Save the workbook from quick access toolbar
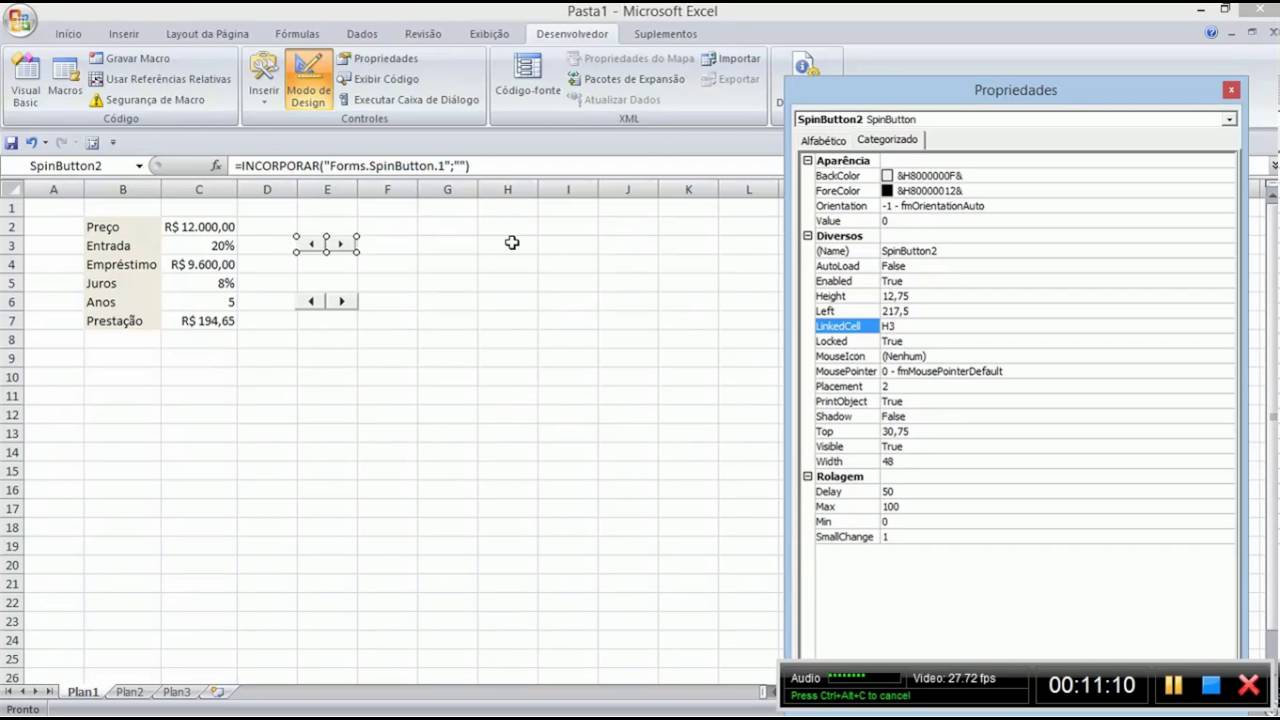The image size is (1280, 720). [x=11, y=143]
